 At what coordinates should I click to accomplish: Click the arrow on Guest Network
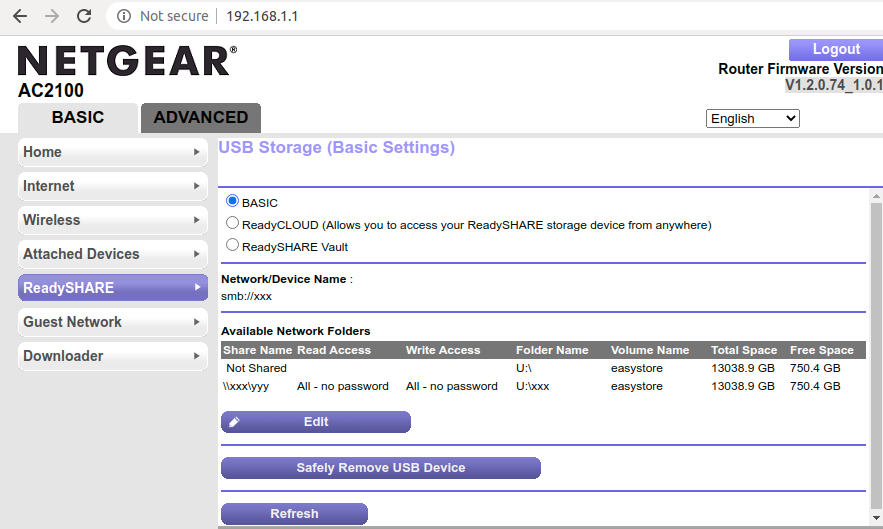tap(197, 322)
